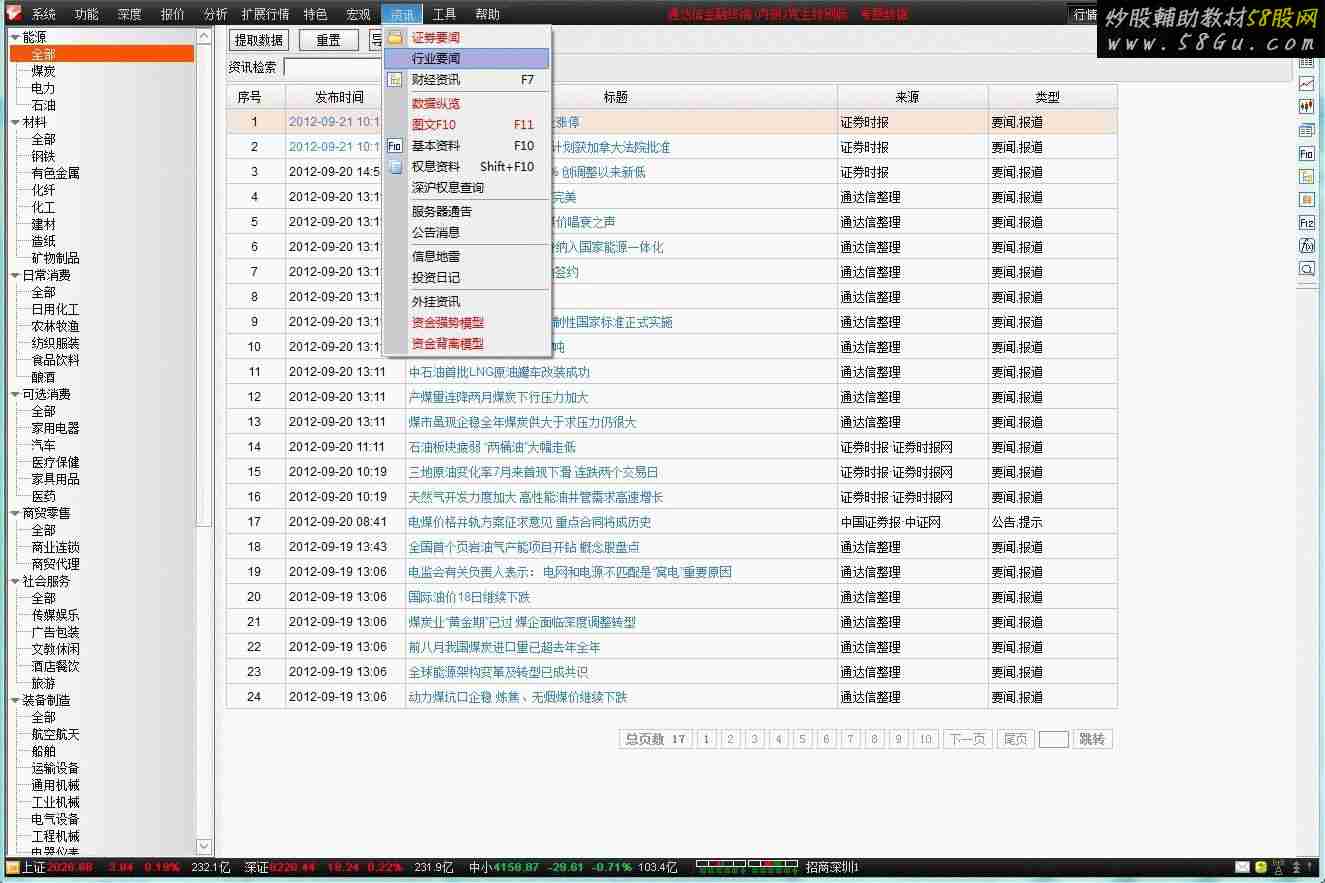Select 食品饮料 in the tree

point(55,360)
